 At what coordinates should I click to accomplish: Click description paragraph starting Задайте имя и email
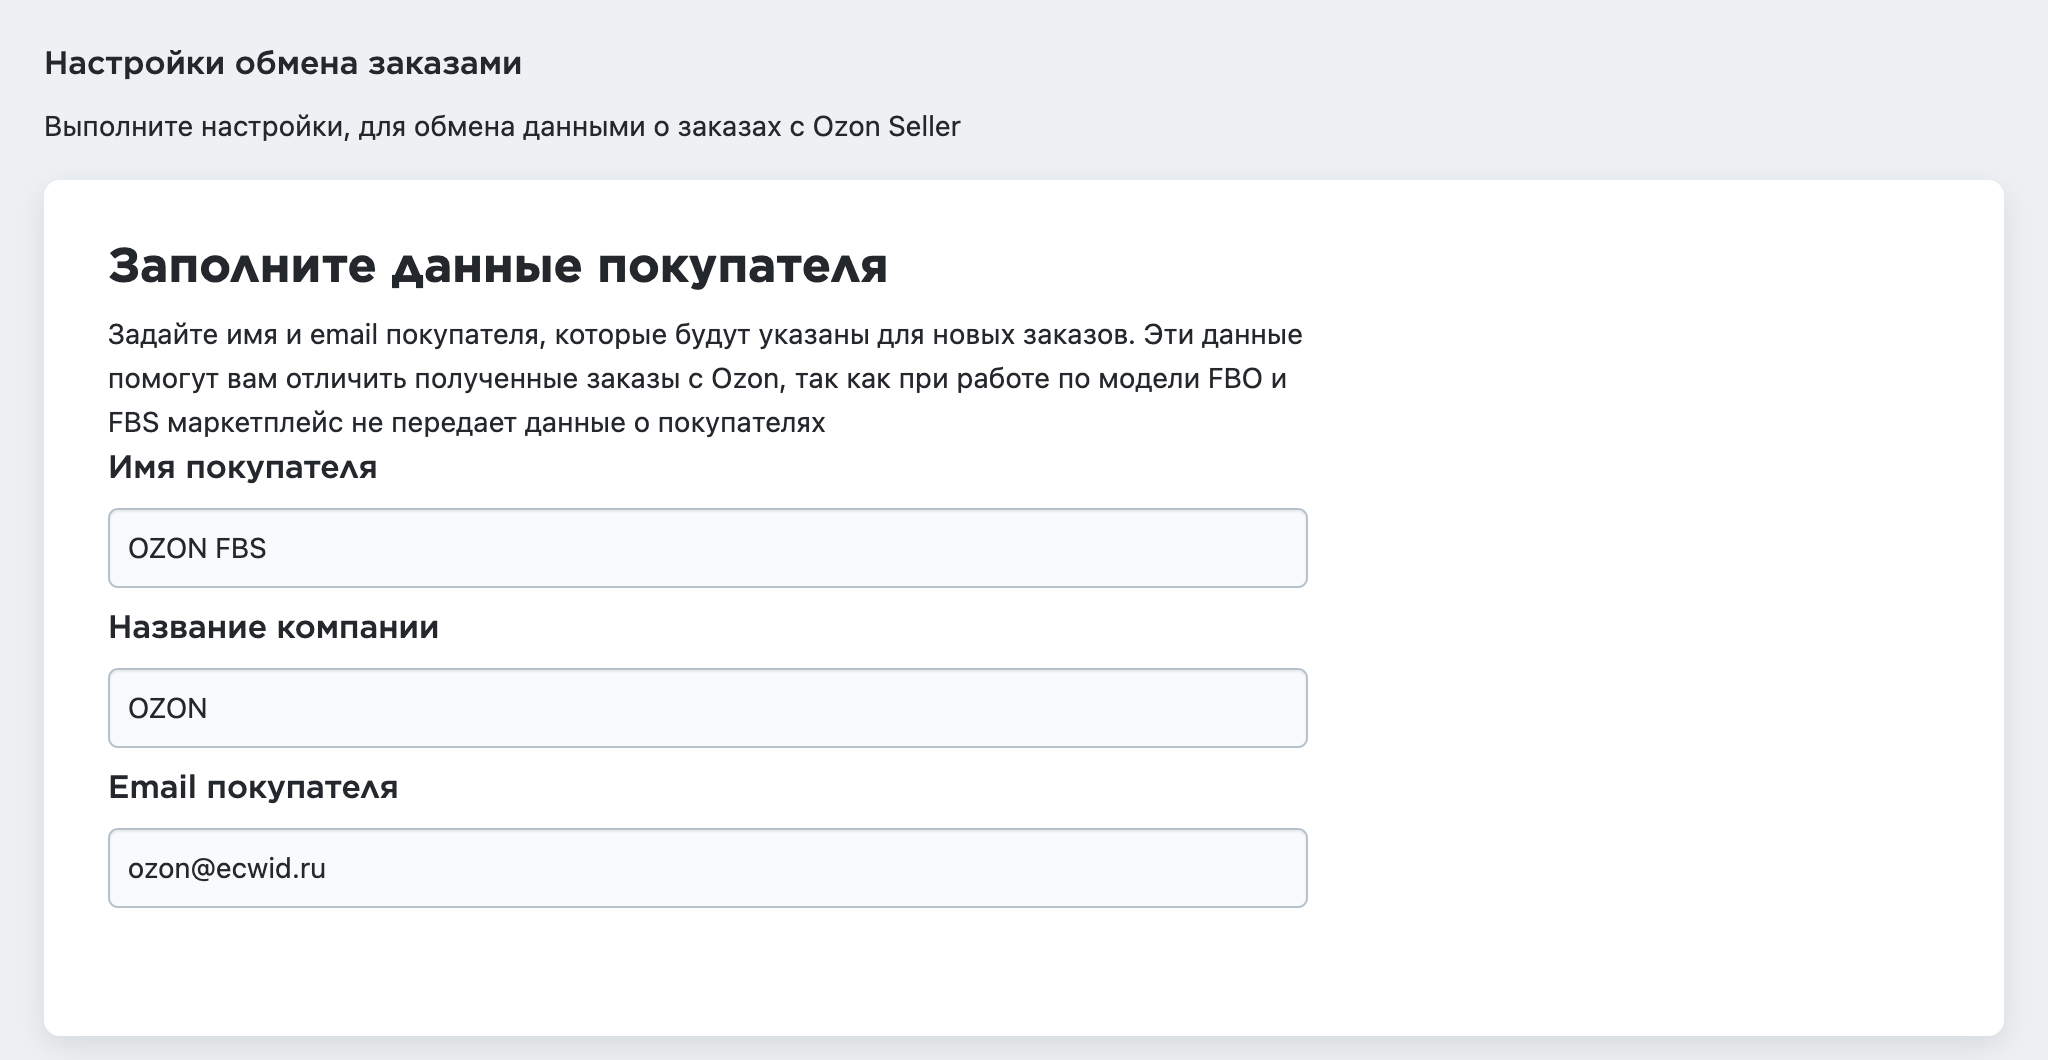705,378
